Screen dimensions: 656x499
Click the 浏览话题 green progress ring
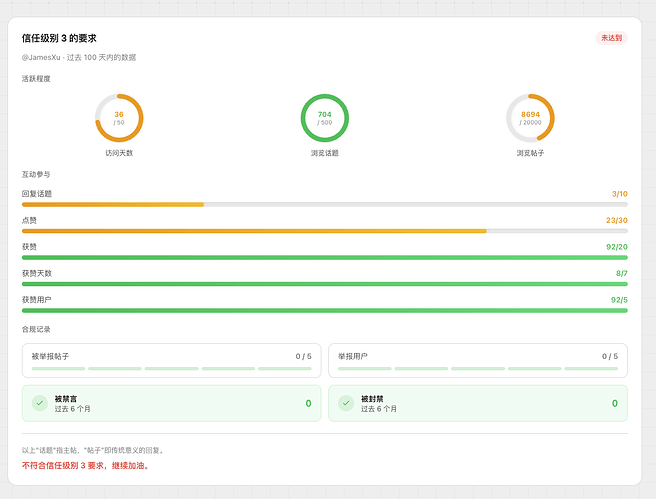click(x=325, y=118)
